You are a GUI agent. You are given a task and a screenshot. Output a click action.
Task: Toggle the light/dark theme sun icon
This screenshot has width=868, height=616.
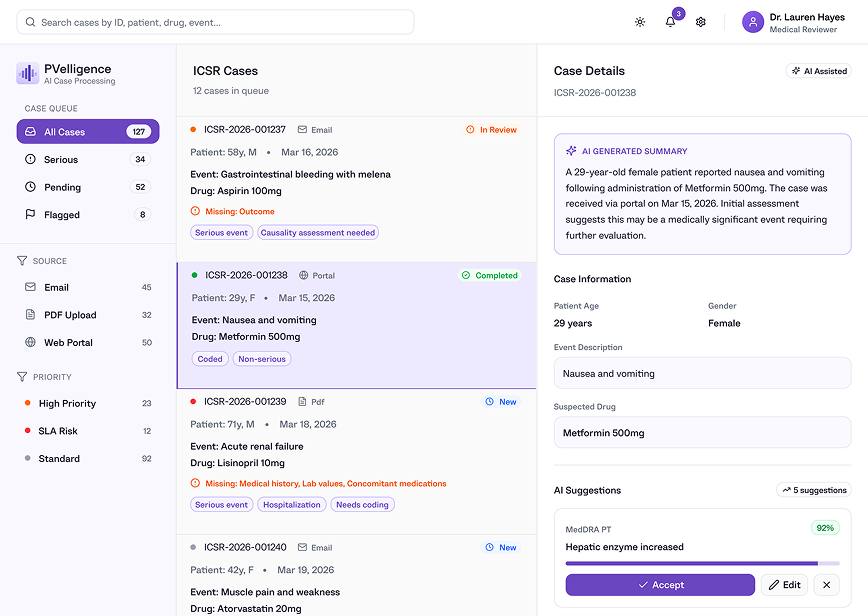coord(640,22)
